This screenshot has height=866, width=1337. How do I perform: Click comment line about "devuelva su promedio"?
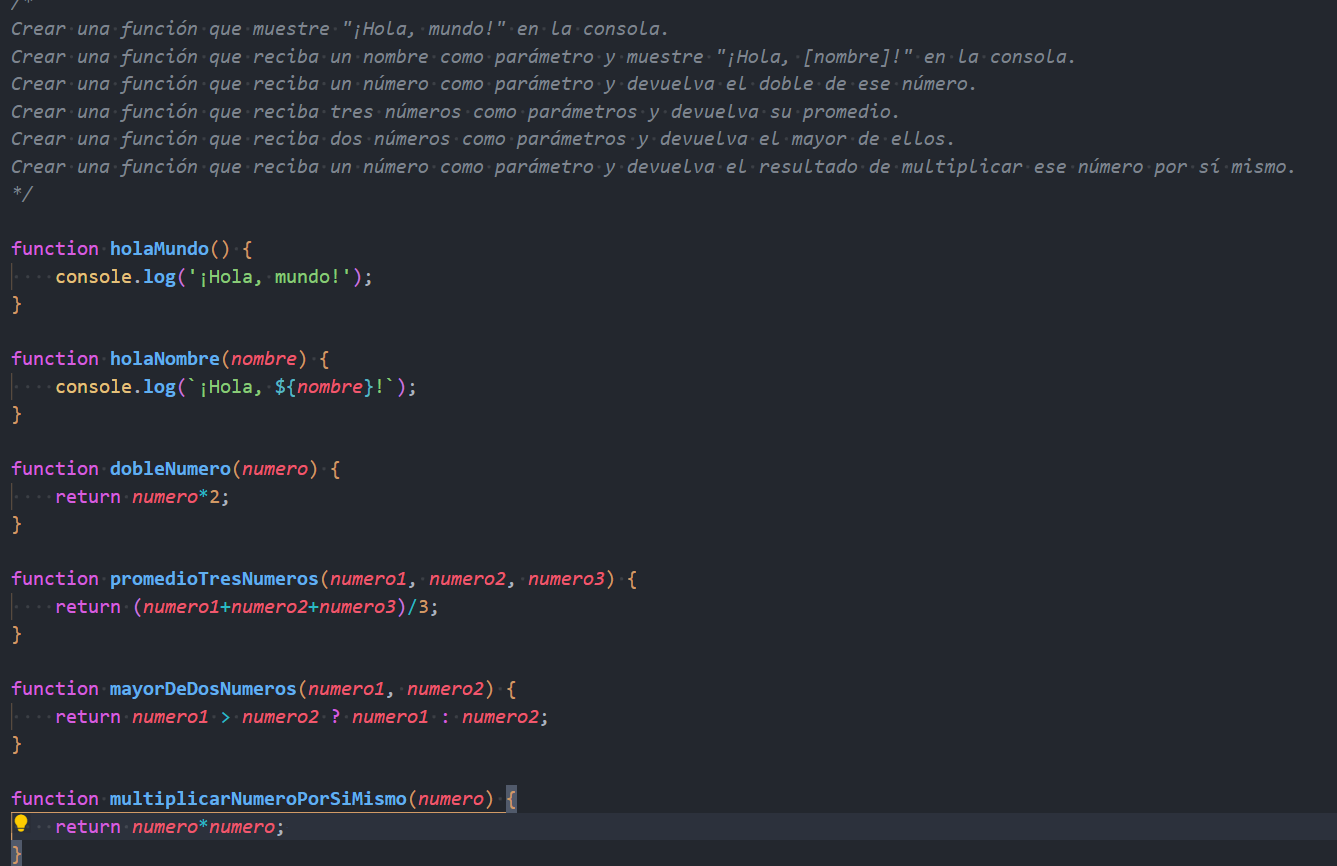click(x=455, y=112)
